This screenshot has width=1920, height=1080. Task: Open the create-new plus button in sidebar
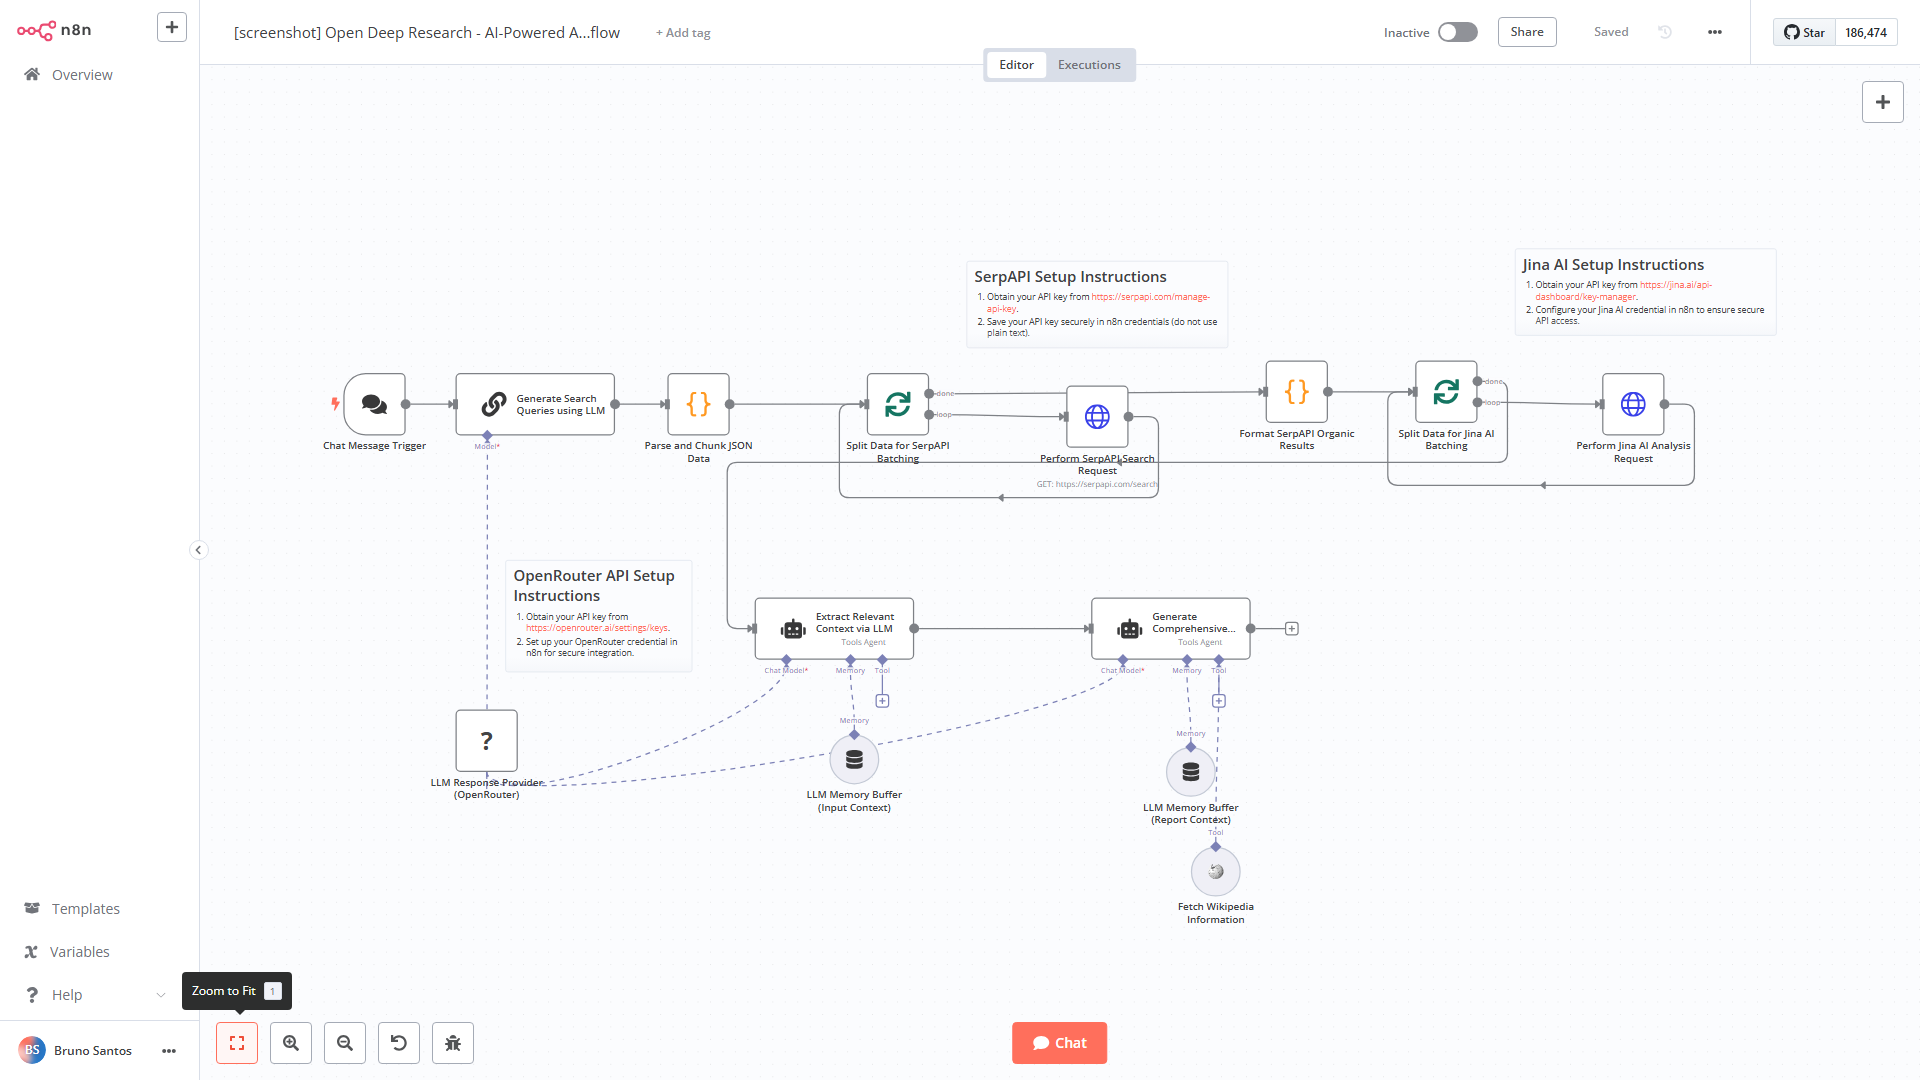[x=172, y=27]
